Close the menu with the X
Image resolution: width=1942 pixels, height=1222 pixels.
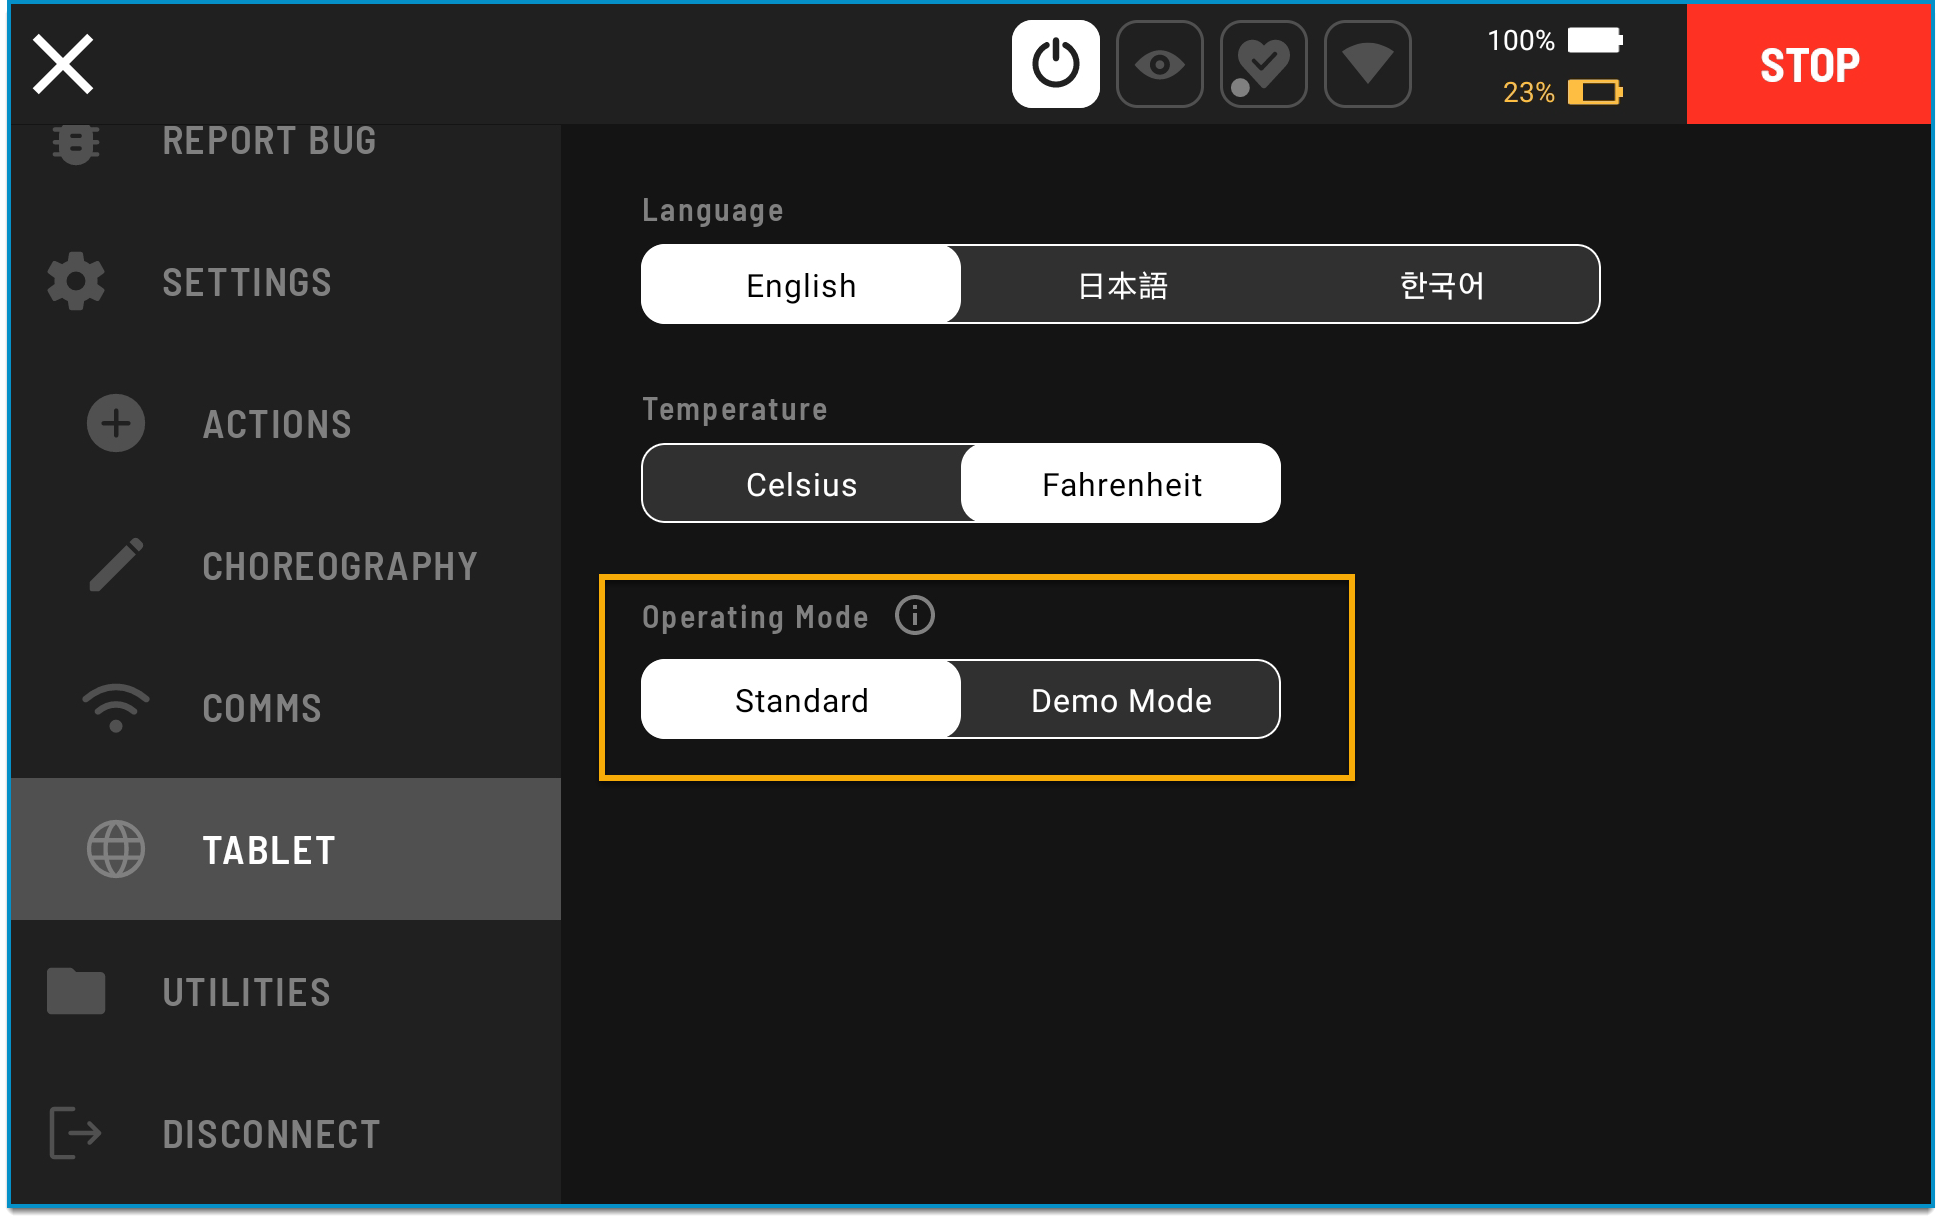[63, 64]
